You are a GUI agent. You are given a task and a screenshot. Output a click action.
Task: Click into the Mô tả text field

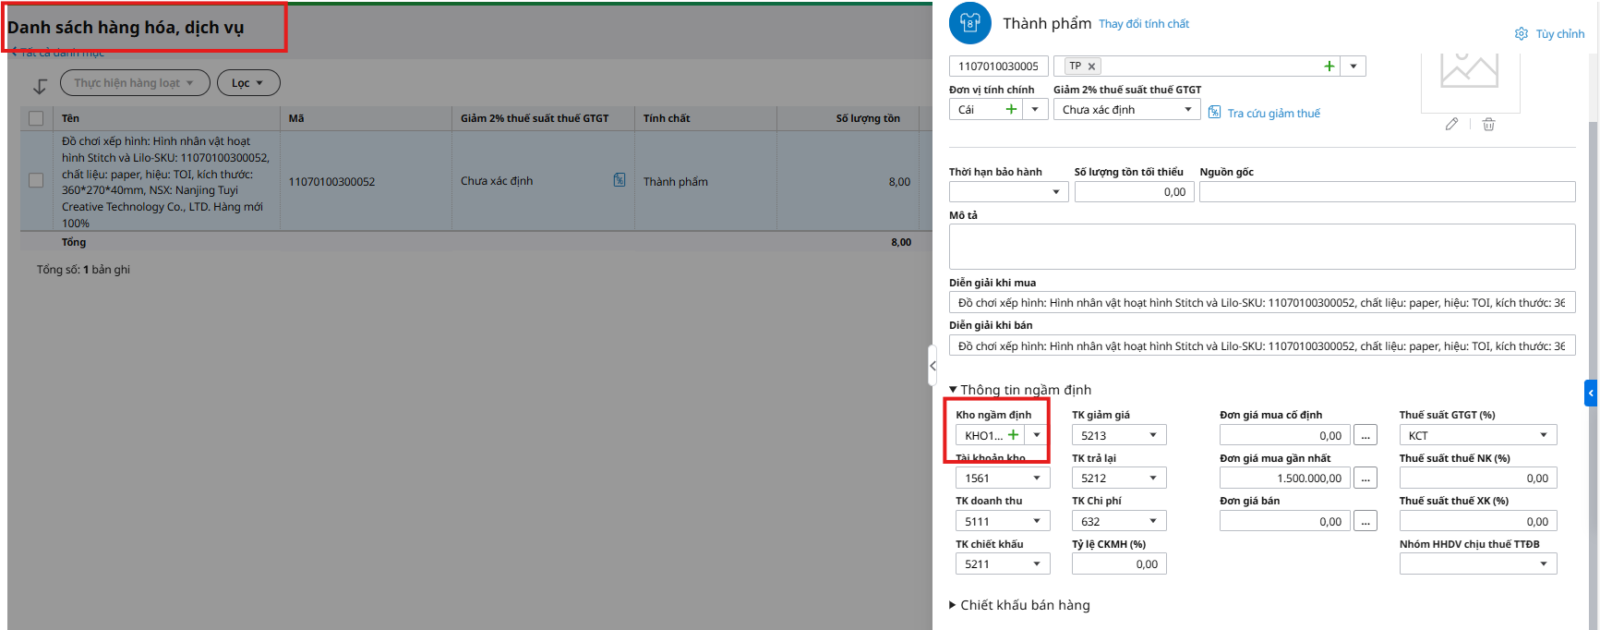click(1261, 246)
